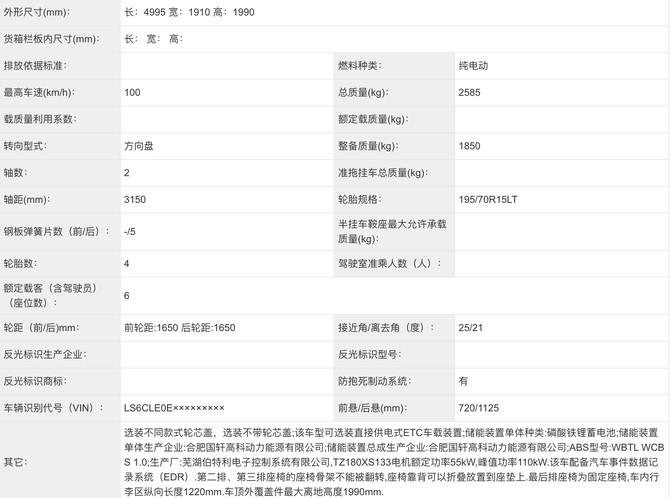This screenshot has height=498, width=672.
Task: Click the 接近角/离去角（度） label
Action: click(386, 328)
